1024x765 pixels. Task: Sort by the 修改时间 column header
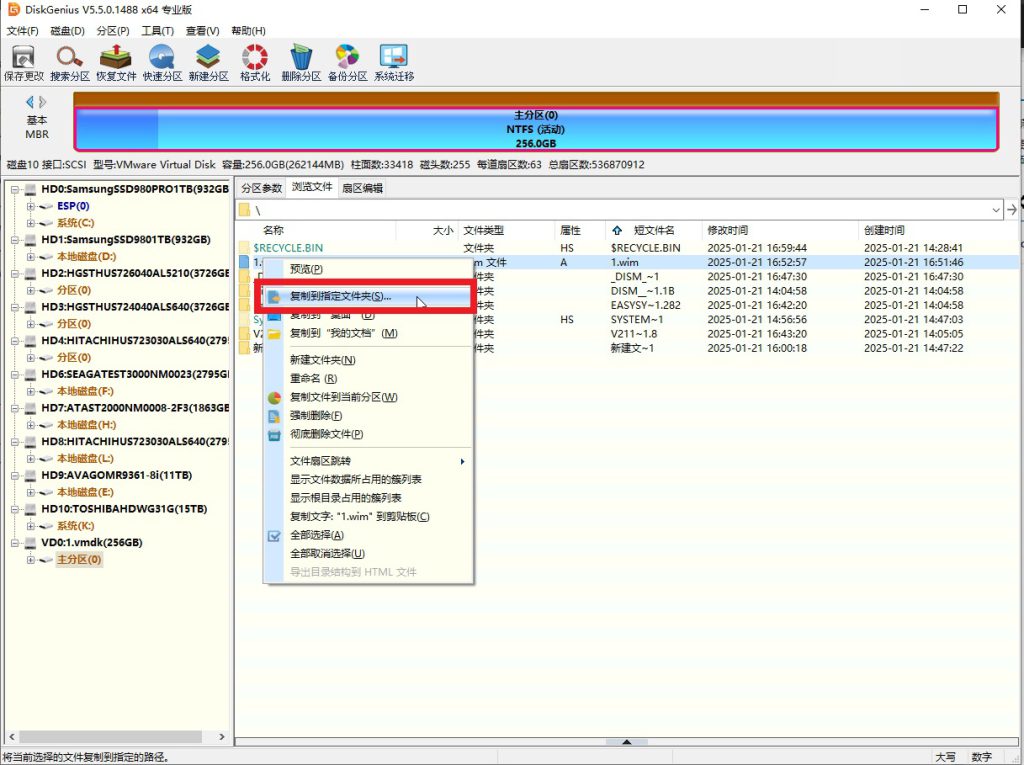[727, 230]
